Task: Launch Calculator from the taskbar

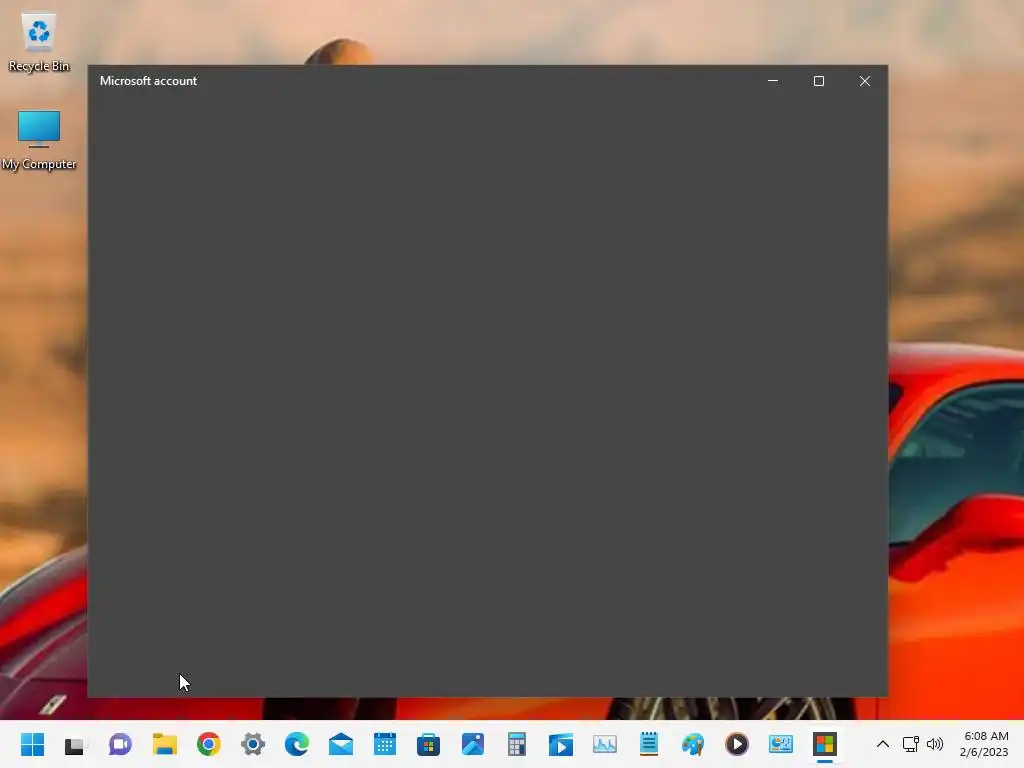Action: tap(517, 744)
